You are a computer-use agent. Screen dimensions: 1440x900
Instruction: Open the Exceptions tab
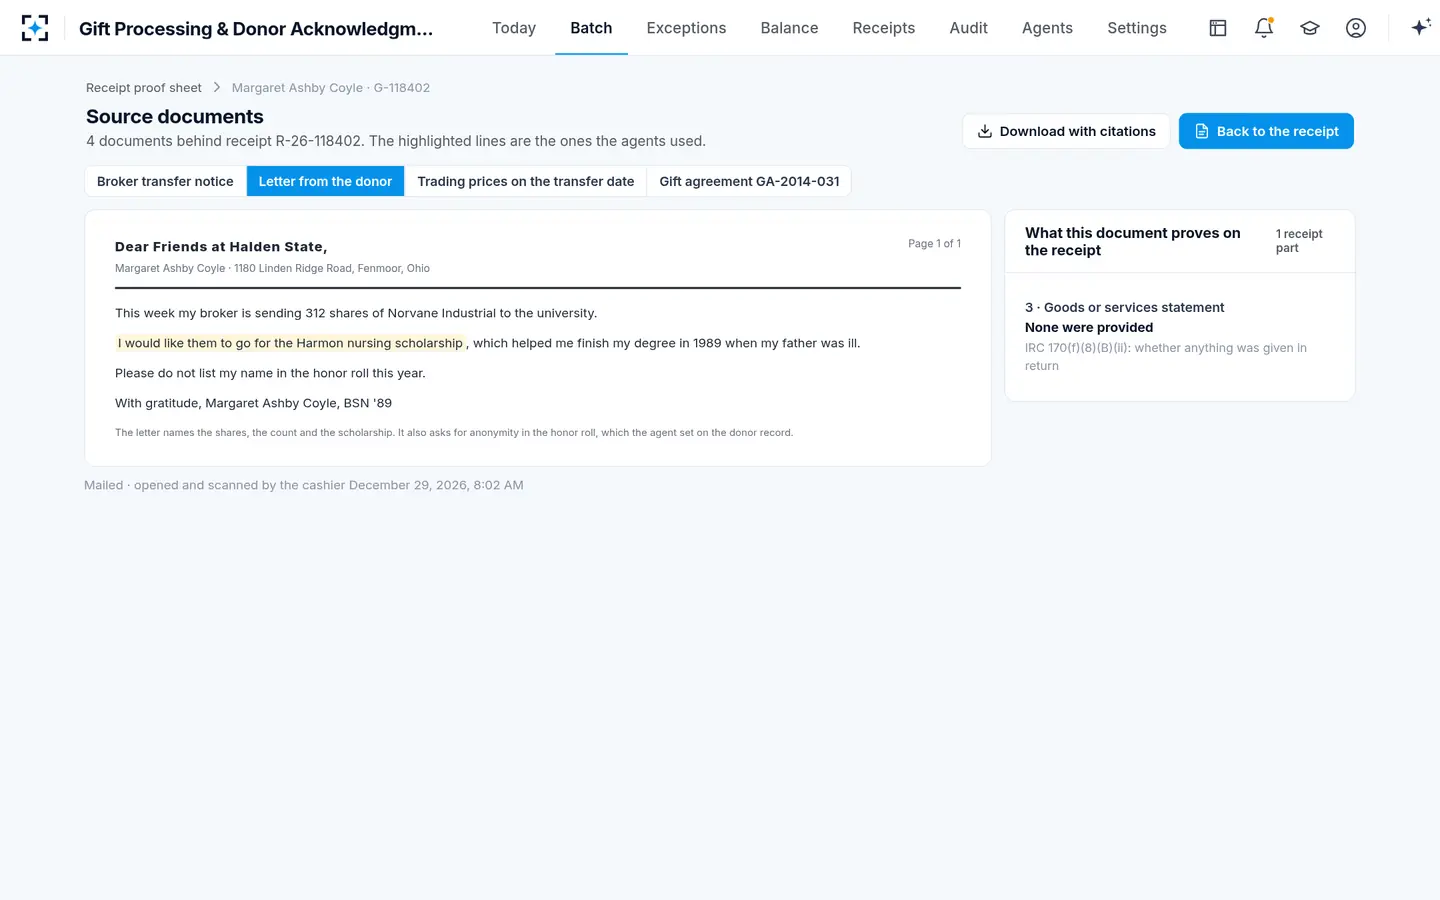(686, 28)
